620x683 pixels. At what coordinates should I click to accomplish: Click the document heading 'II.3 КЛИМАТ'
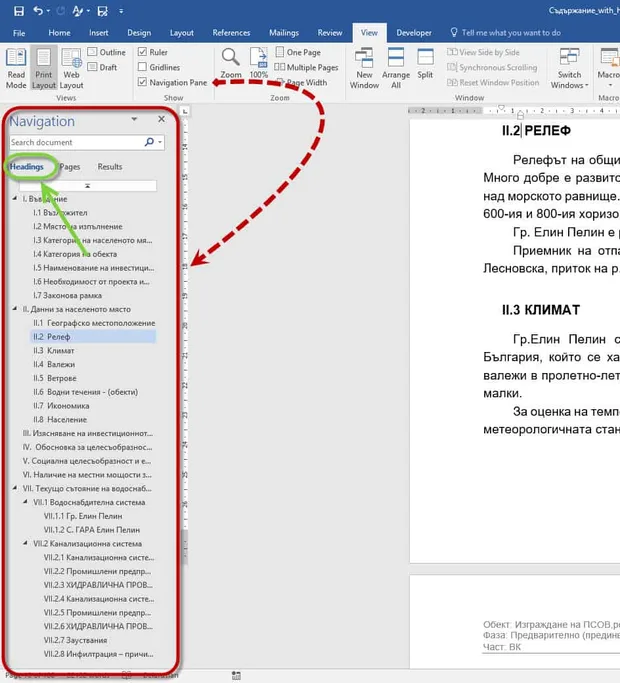541,310
